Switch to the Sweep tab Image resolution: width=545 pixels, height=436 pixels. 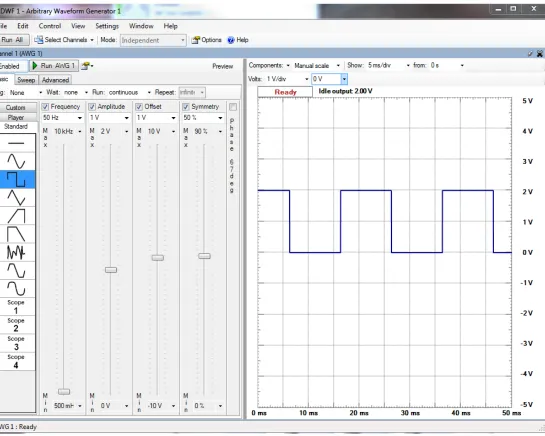tap(26, 80)
